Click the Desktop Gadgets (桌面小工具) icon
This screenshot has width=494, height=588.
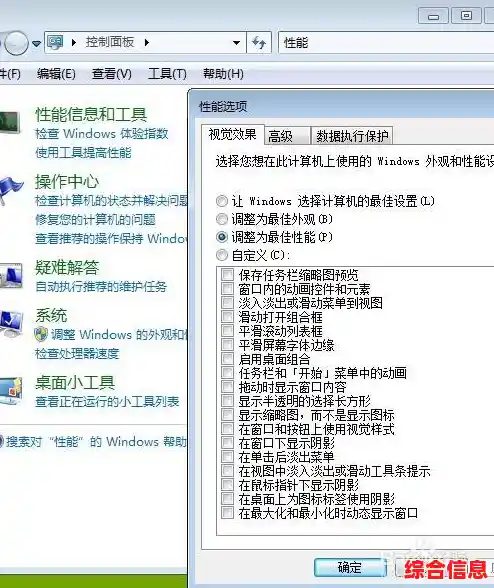tap(11, 391)
